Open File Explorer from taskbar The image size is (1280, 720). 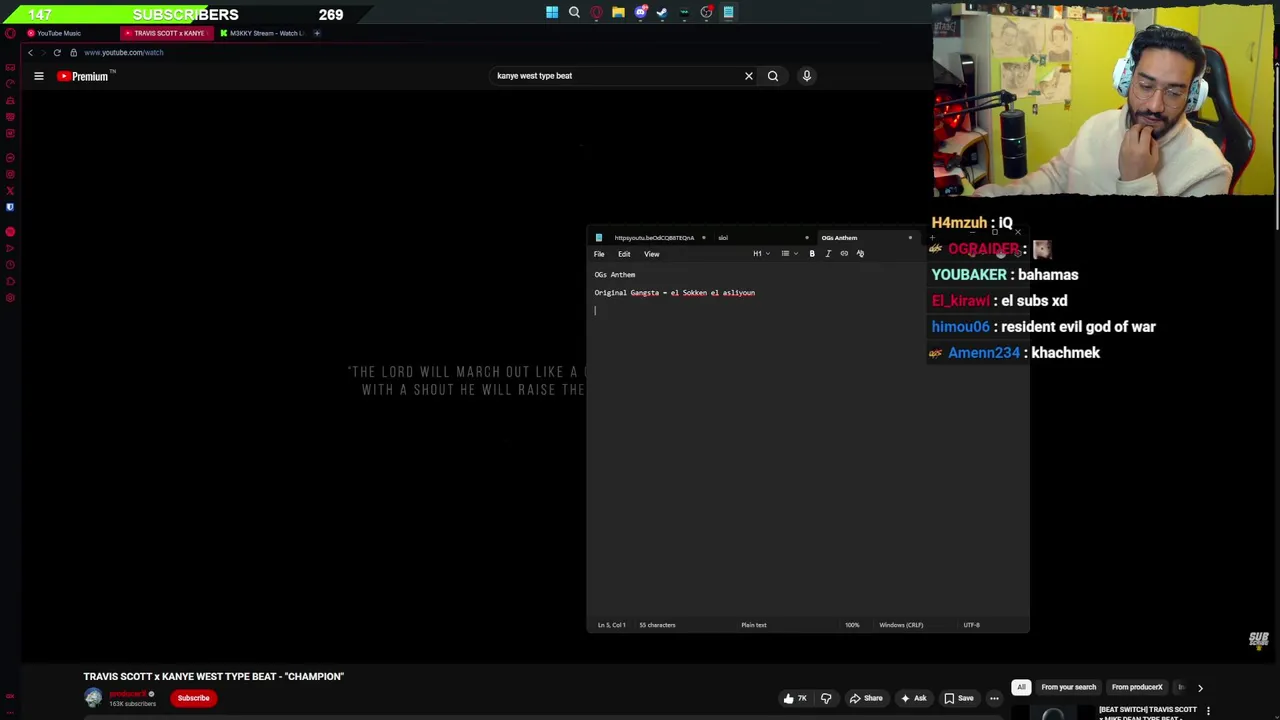click(x=618, y=13)
